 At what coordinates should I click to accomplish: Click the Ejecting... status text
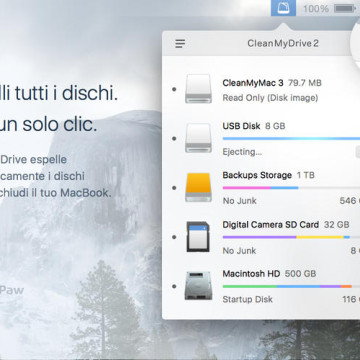[242, 152]
